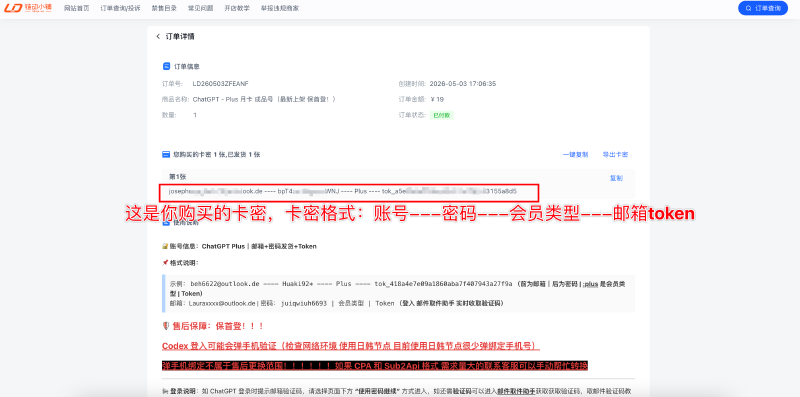
Task: Click 一键复制 to copy all cards
Action: 575,154
